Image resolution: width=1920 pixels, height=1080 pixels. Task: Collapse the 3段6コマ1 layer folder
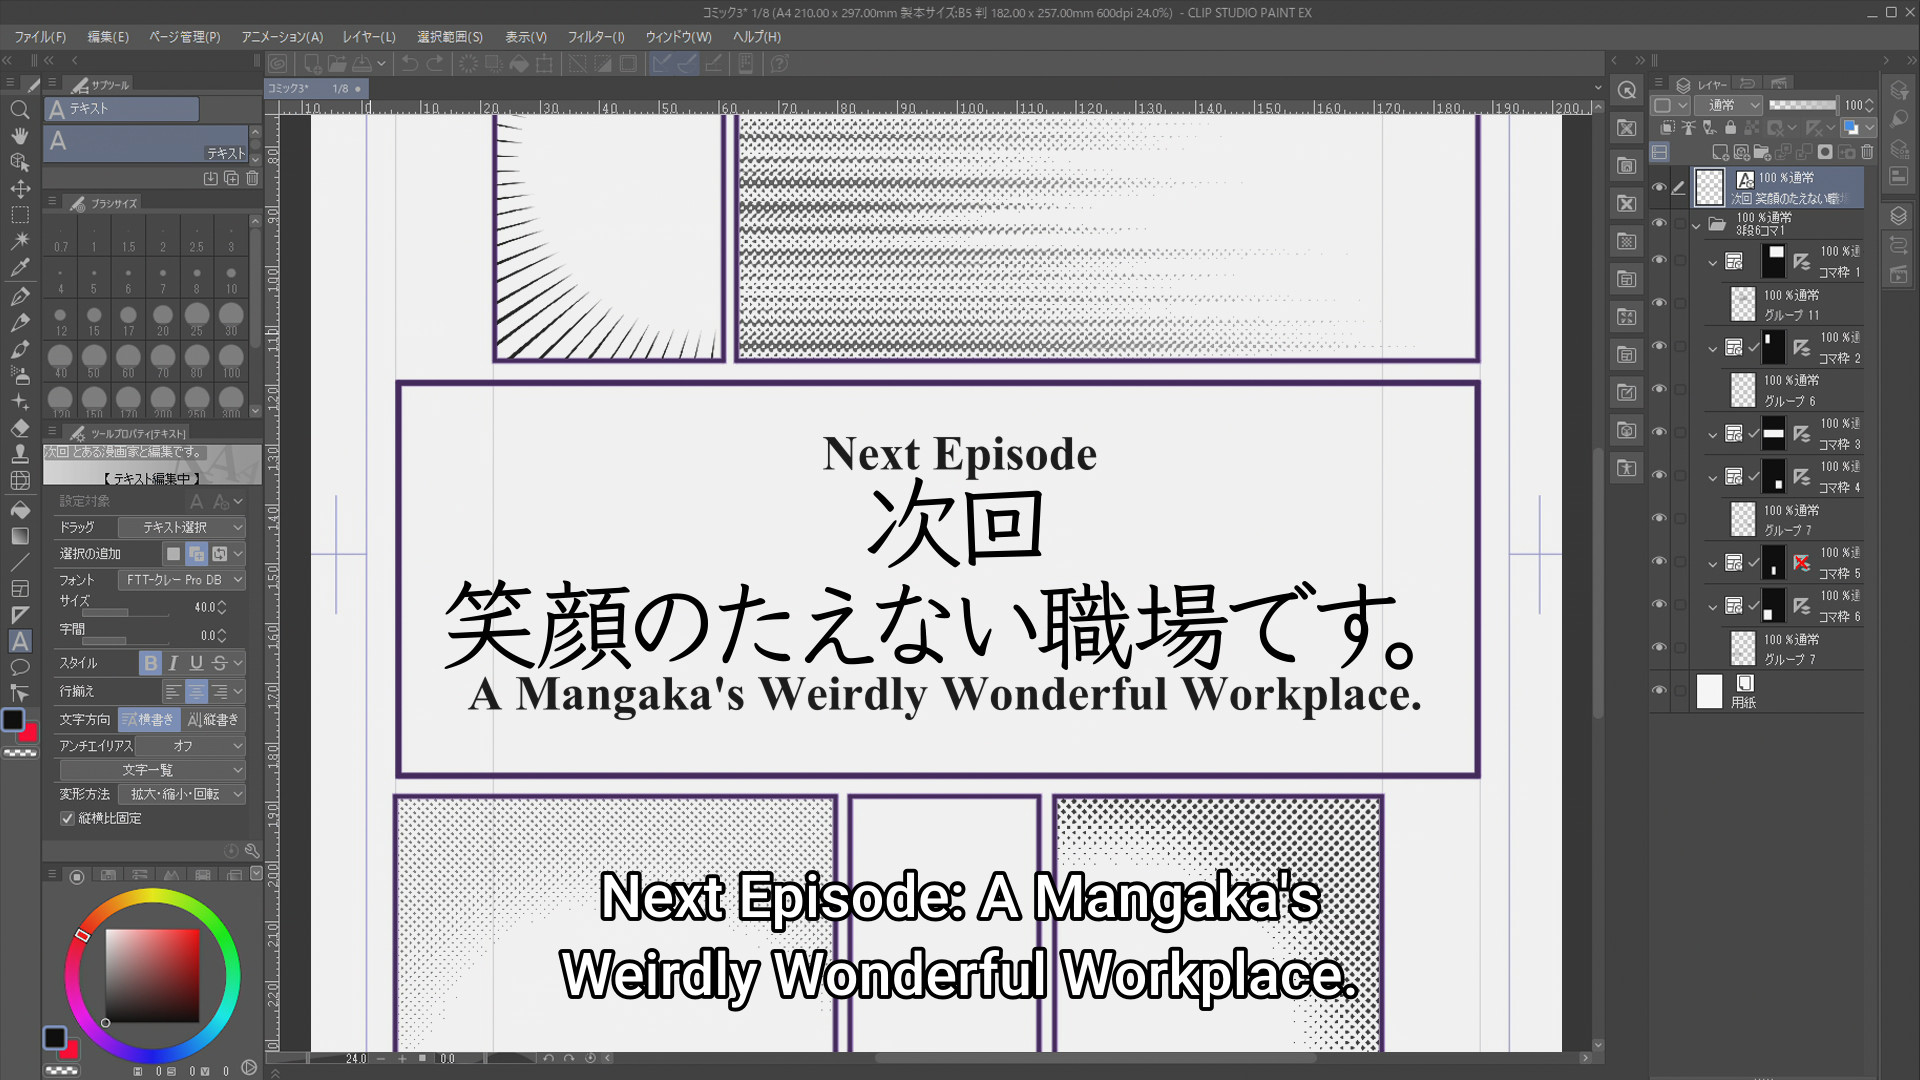coord(1696,225)
